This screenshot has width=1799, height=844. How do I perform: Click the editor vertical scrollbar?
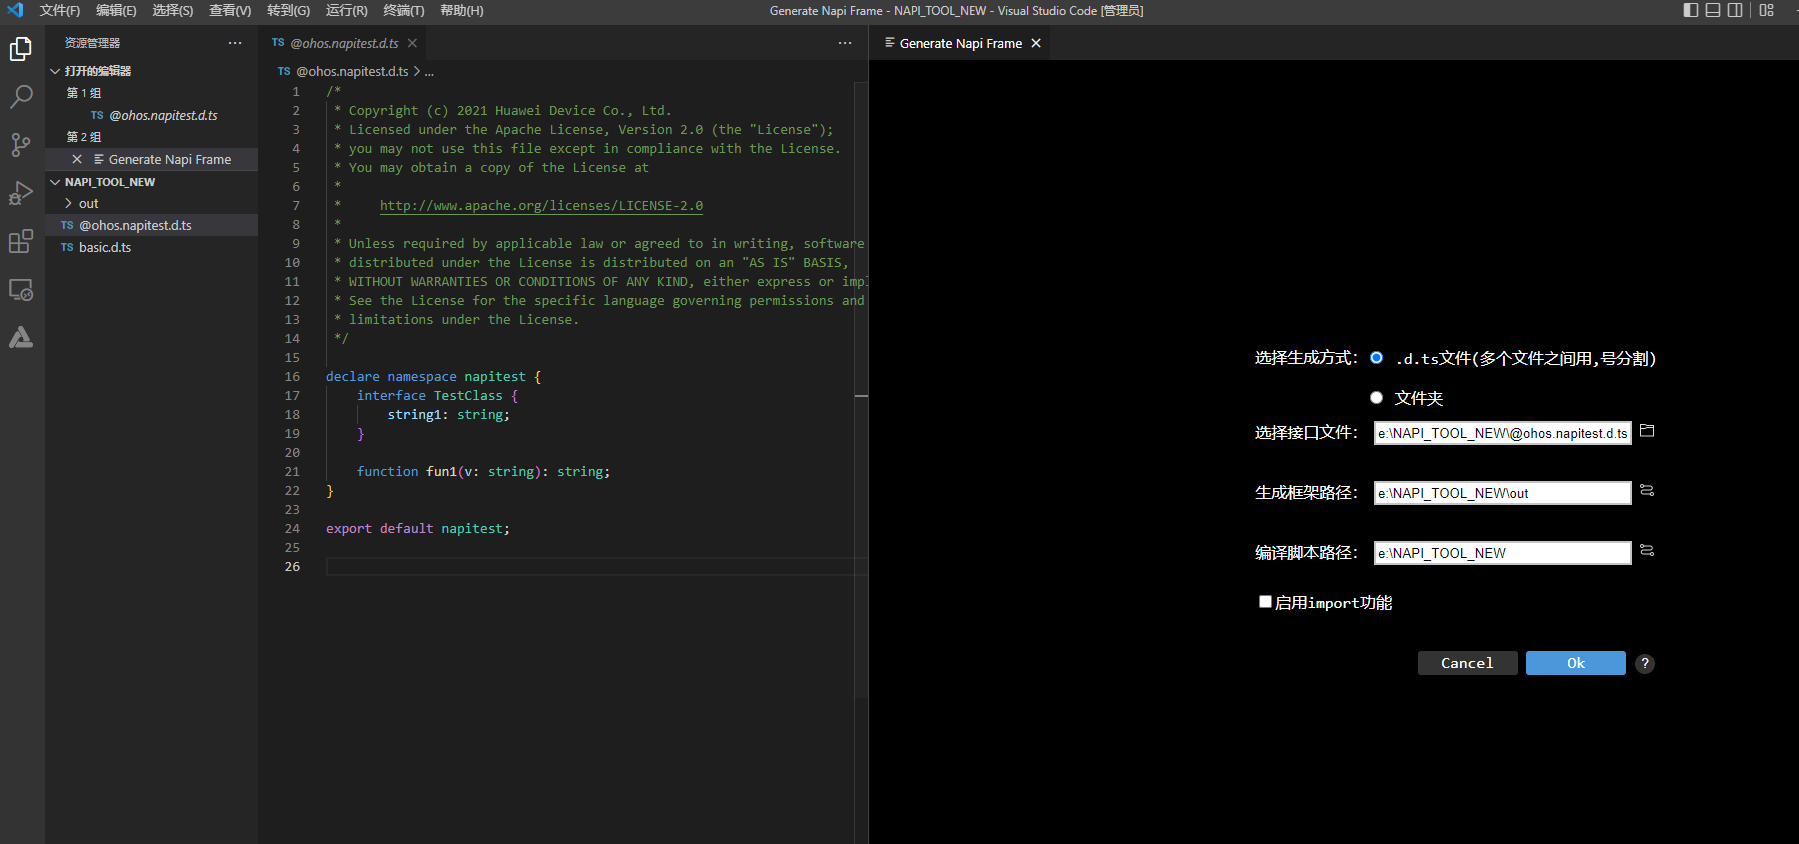click(861, 390)
